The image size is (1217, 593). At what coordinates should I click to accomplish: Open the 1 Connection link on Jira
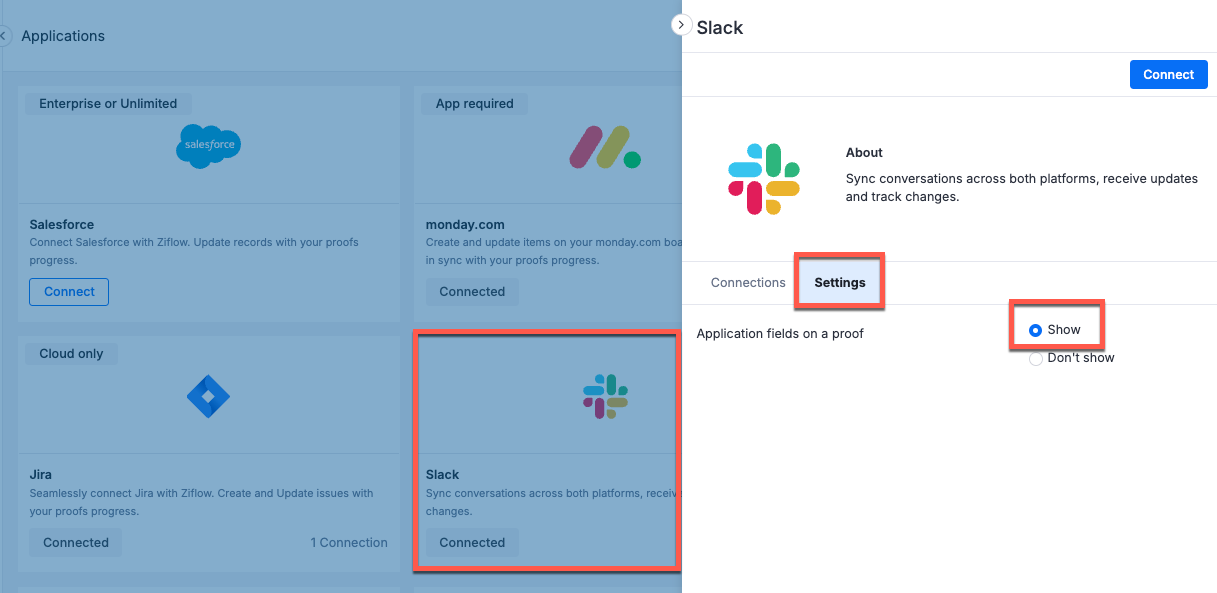click(x=348, y=542)
